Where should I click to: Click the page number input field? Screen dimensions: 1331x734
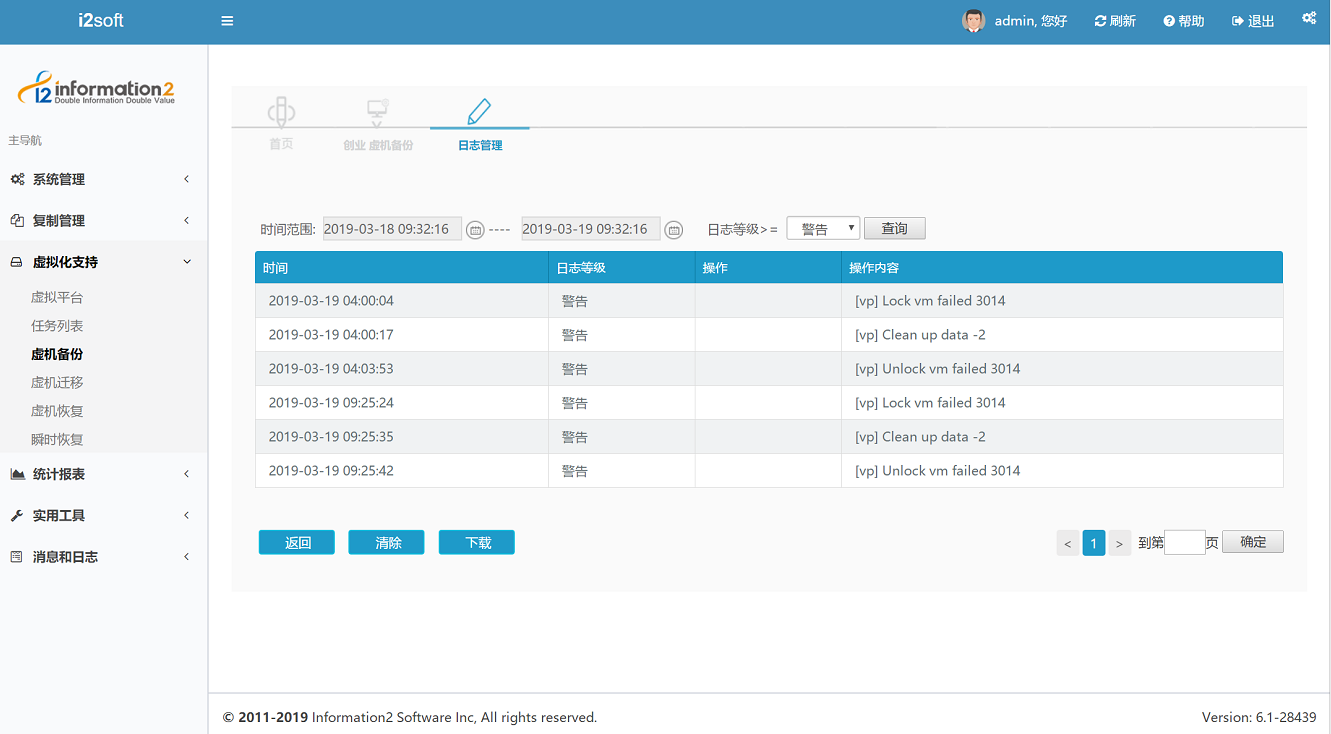[1184, 543]
